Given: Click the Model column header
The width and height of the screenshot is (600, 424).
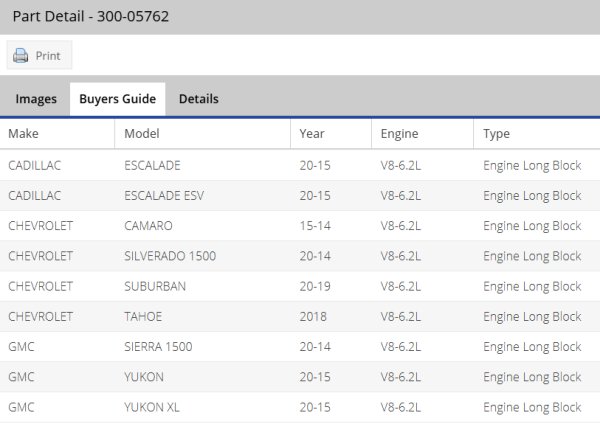Looking at the screenshot, I should [x=142, y=134].
